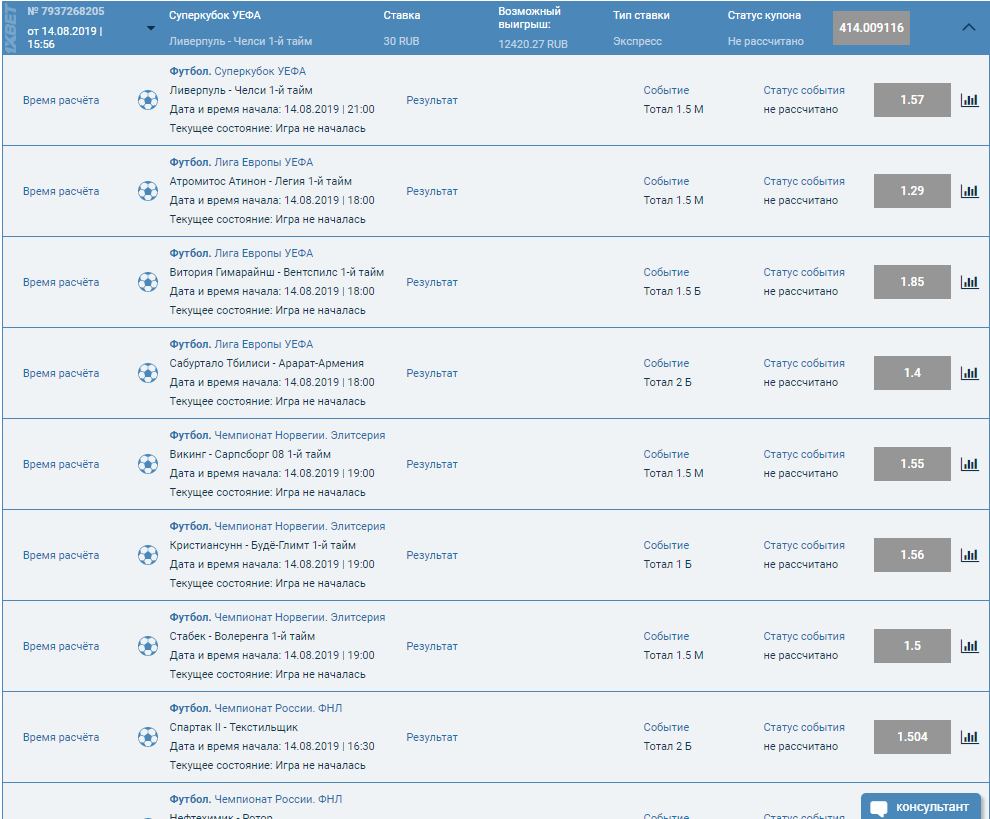The width and height of the screenshot is (990, 819).
Task: Click statistics chart icon beside 1.29 odds
Action: pyautogui.click(x=969, y=191)
